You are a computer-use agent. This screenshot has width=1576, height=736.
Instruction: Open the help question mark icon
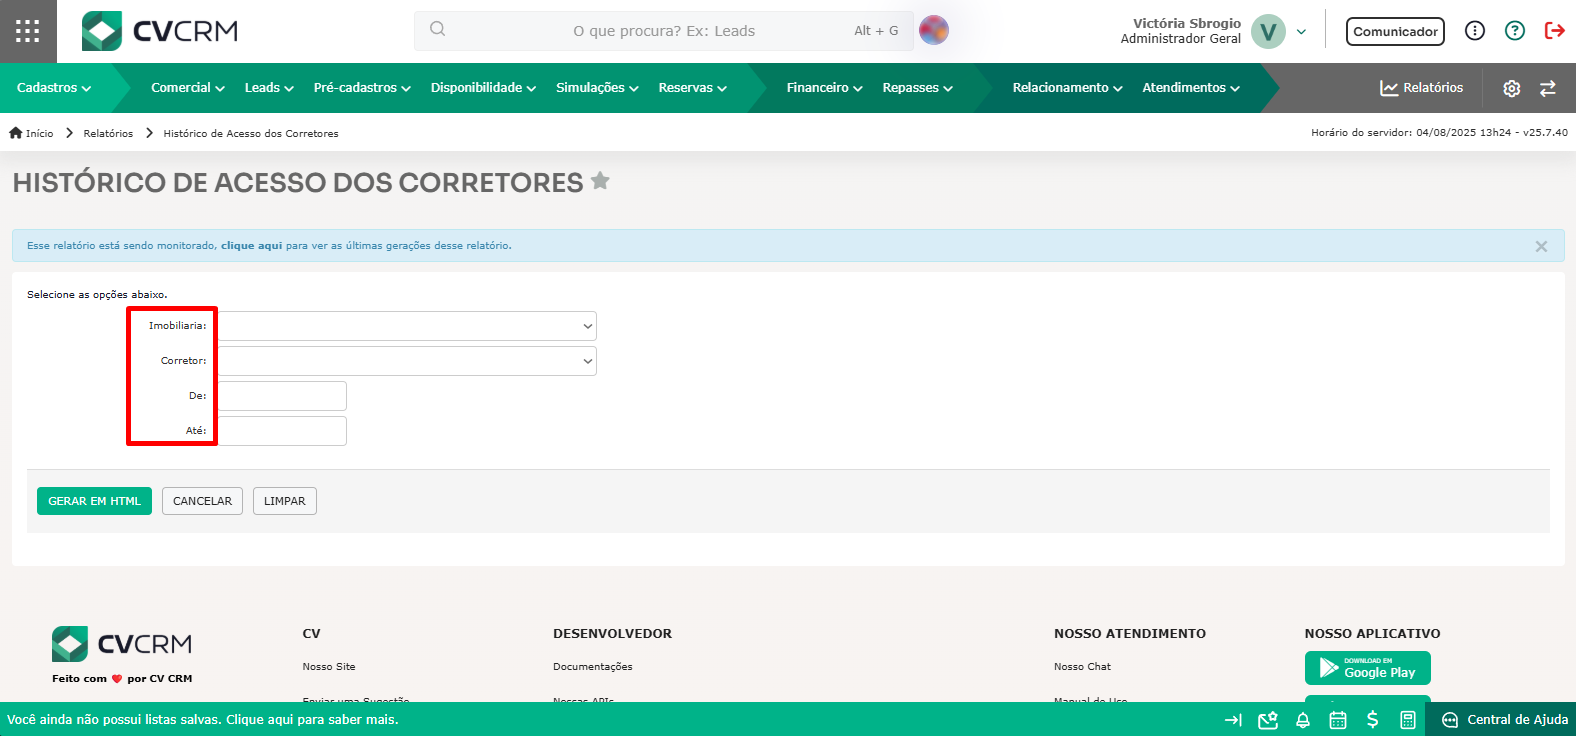pos(1515,31)
